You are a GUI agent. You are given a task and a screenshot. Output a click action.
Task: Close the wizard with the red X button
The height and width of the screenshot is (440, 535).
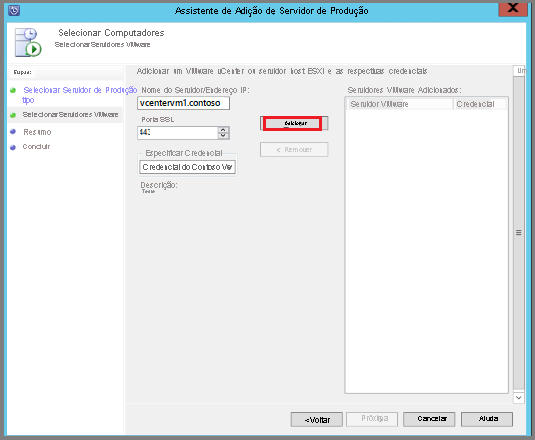(512, 9)
